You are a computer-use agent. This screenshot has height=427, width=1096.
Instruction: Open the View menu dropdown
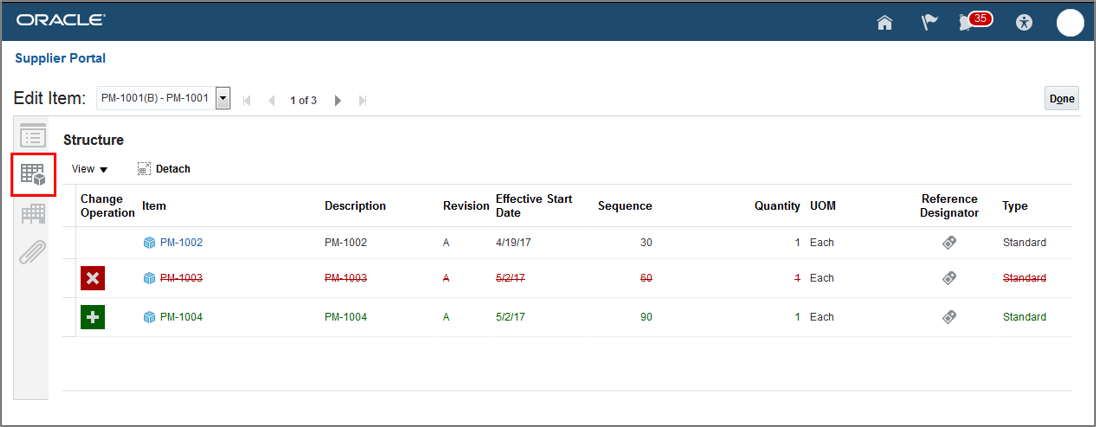[x=90, y=169]
